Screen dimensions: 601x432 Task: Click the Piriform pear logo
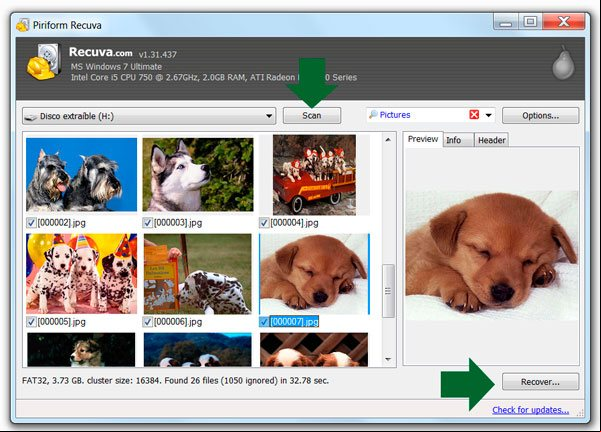[563, 63]
